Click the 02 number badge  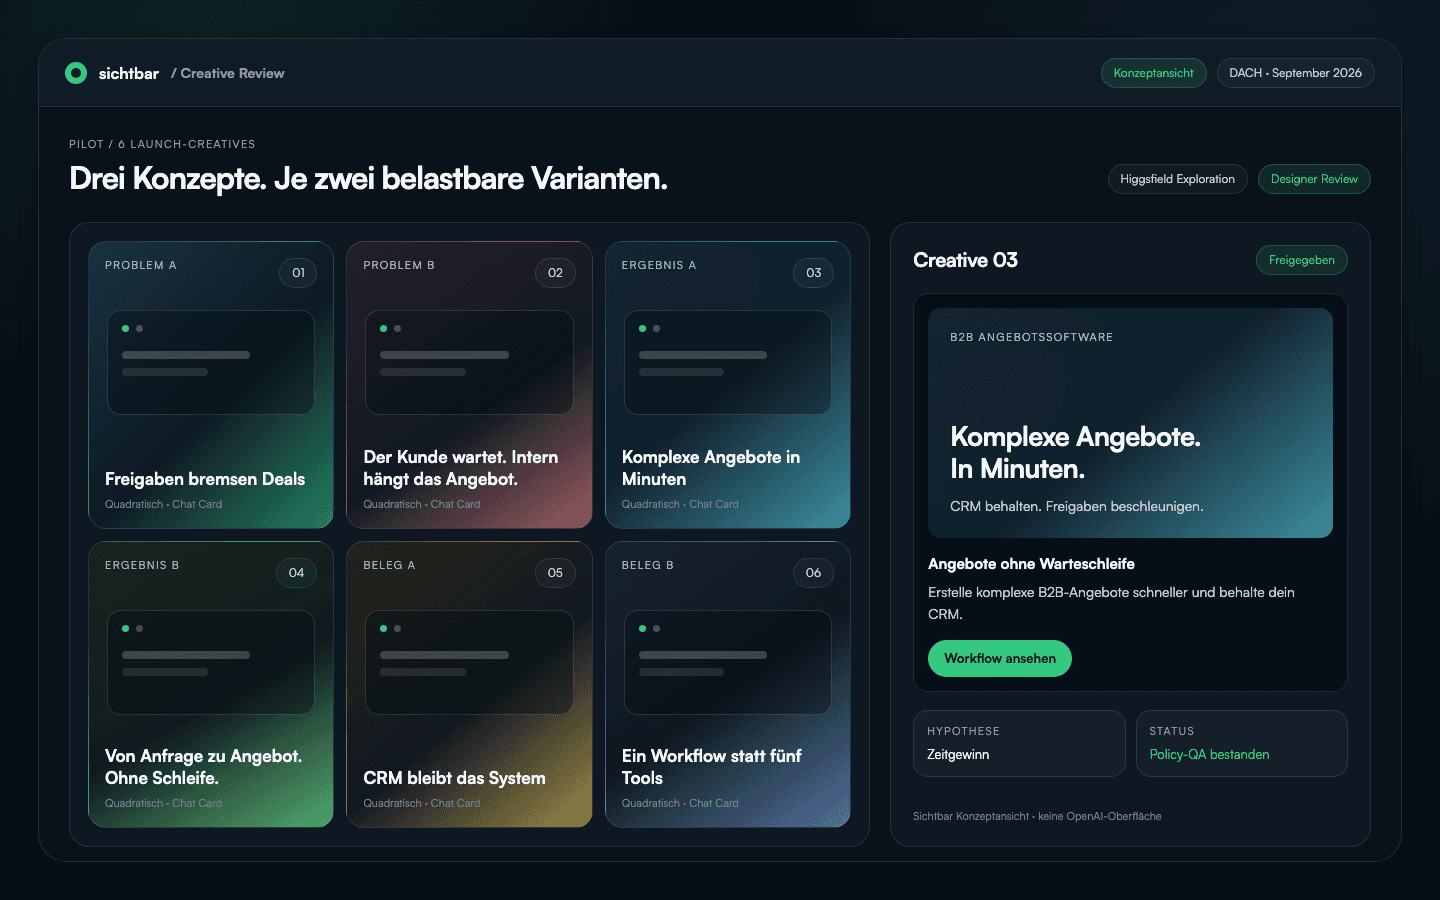[555, 273]
